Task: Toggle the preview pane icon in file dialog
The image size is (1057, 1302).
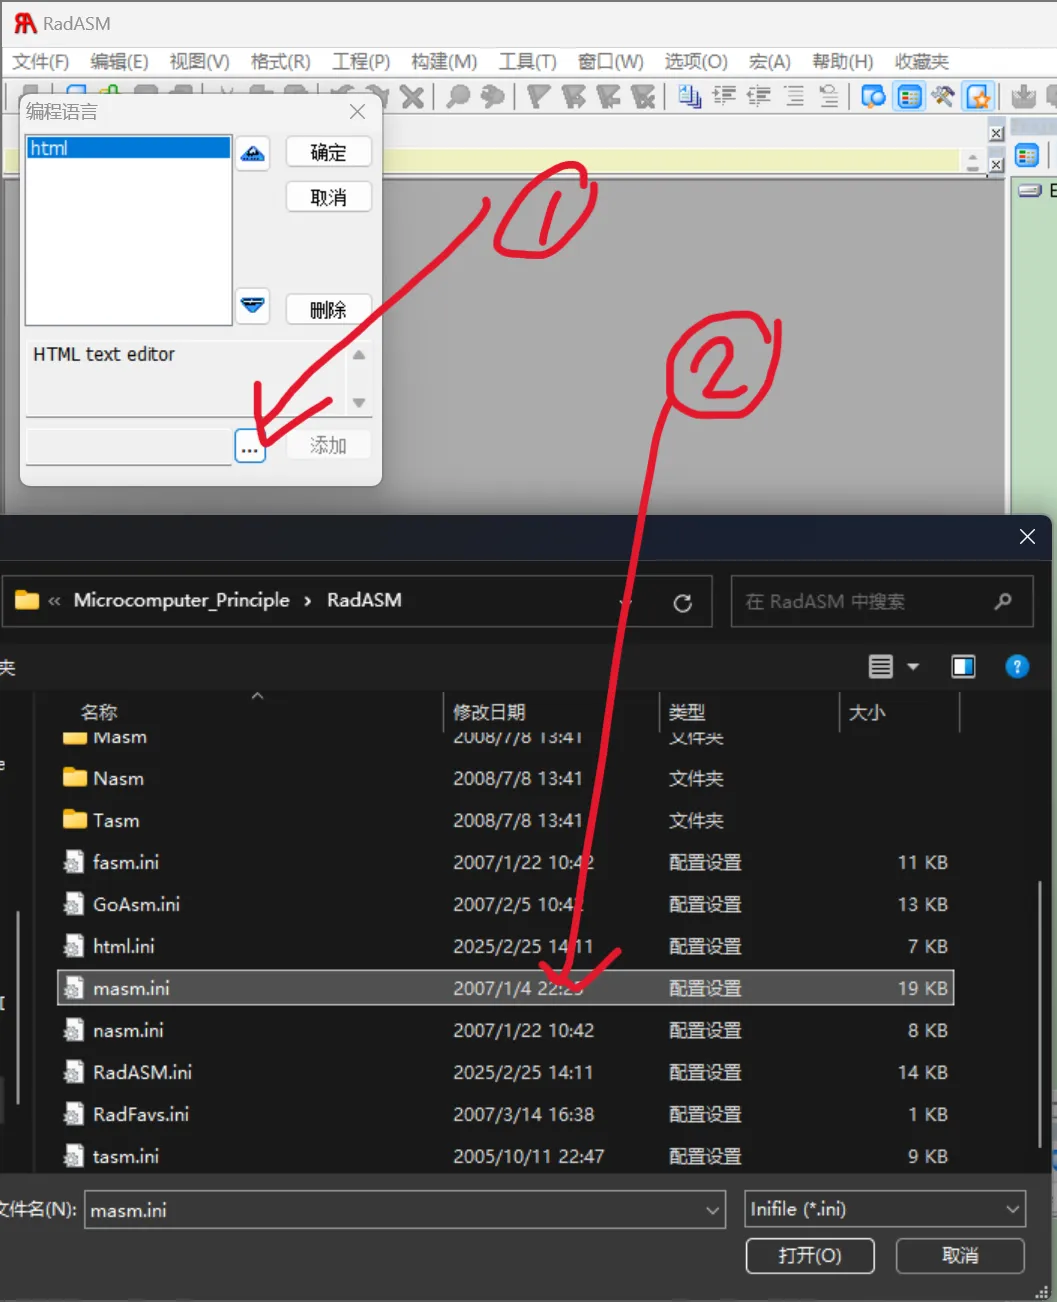Action: pyautogui.click(x=963, y=667)
